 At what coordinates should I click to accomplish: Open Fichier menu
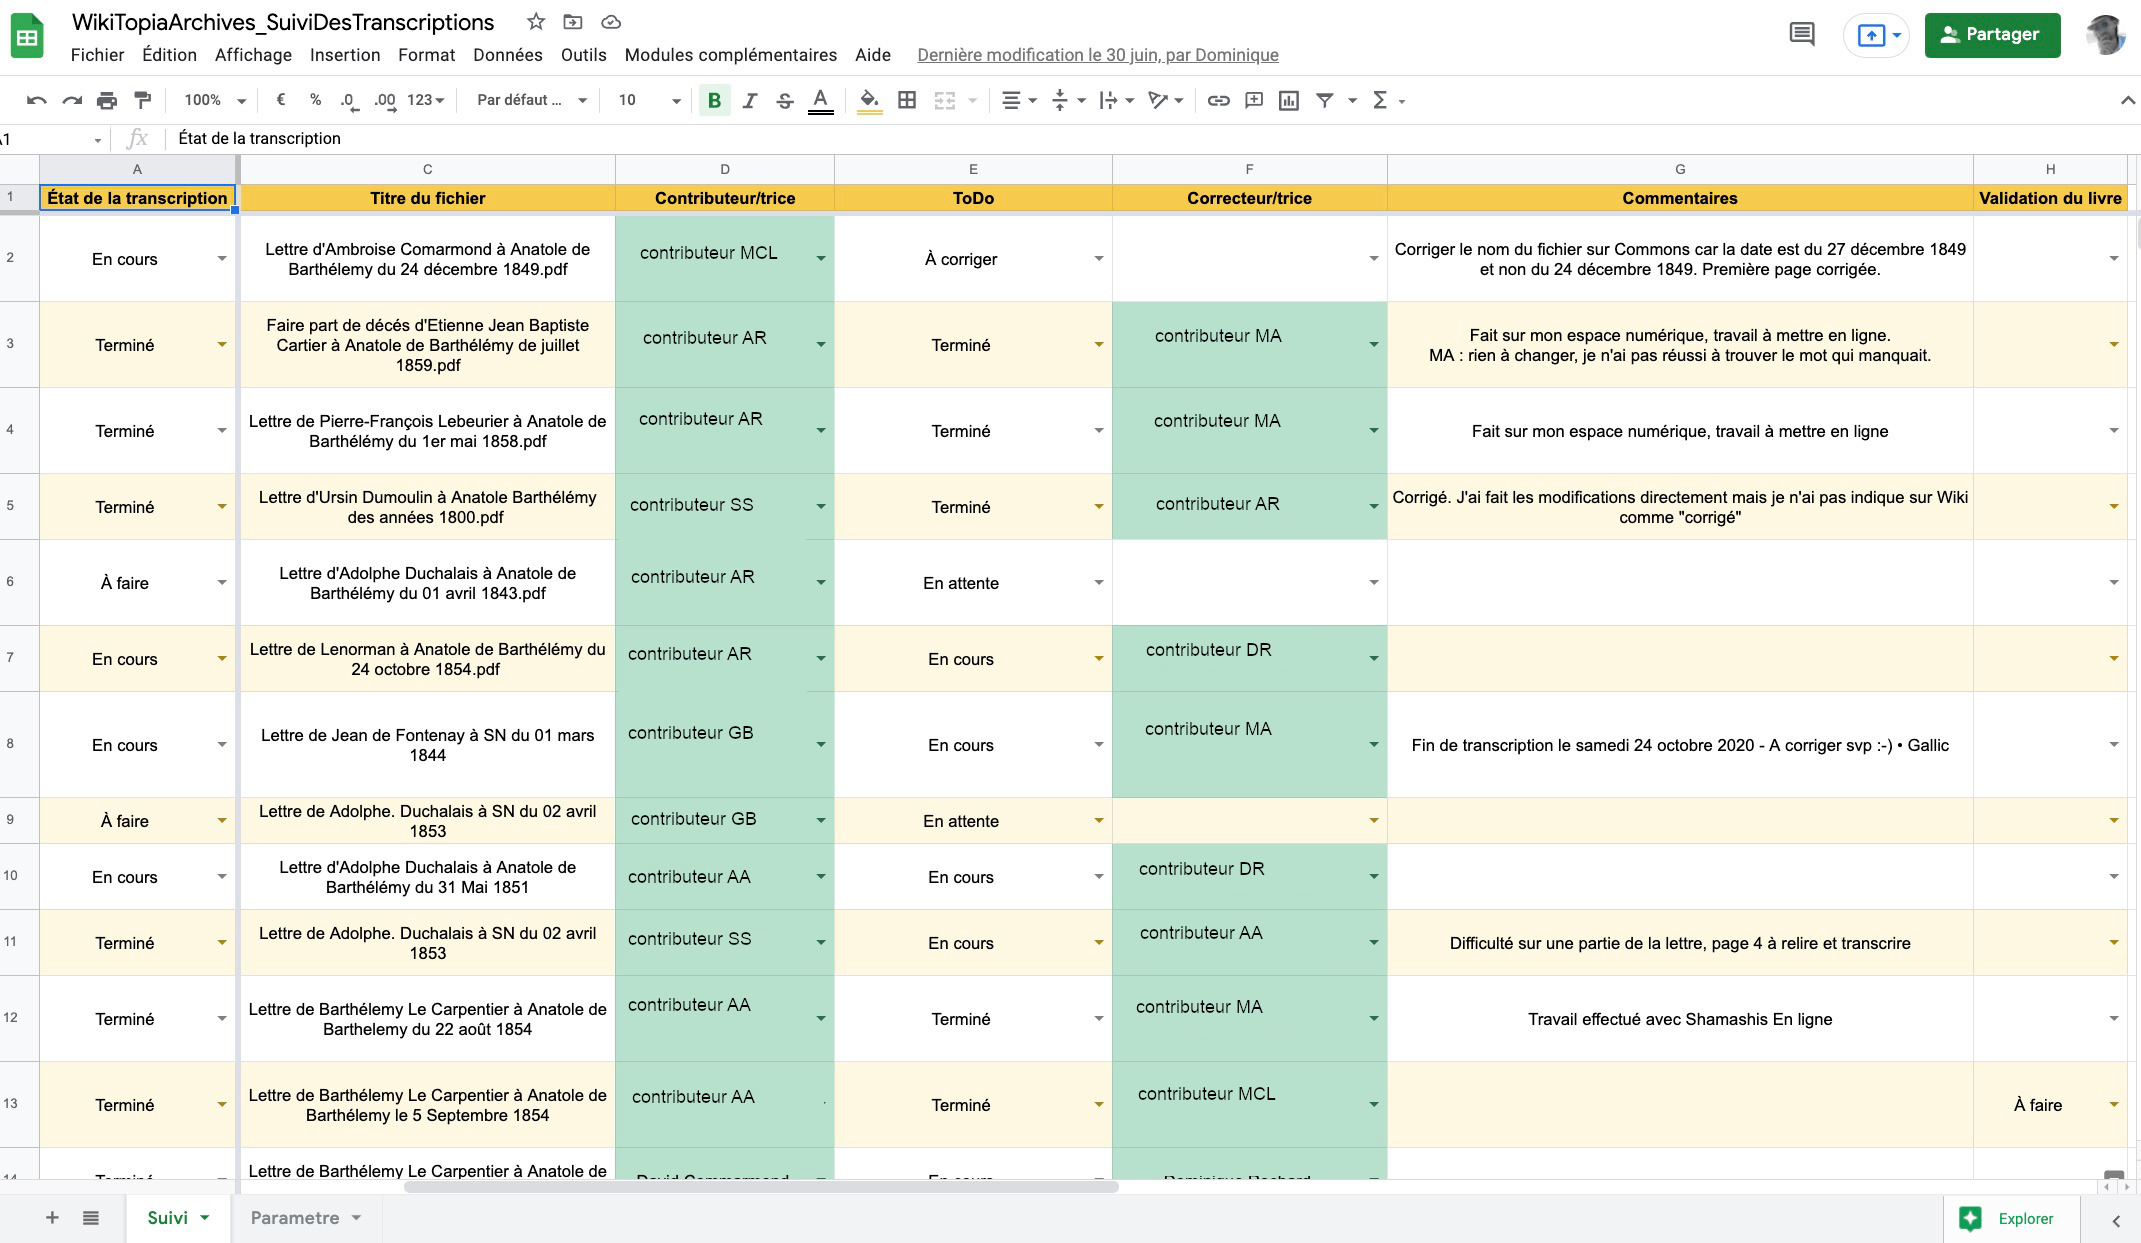(x=98, y=55)
